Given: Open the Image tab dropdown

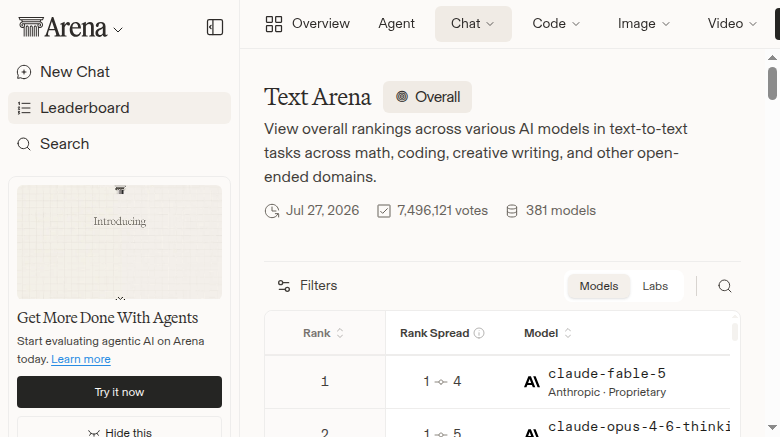Looking at the screenshot, I should [644, 24].
